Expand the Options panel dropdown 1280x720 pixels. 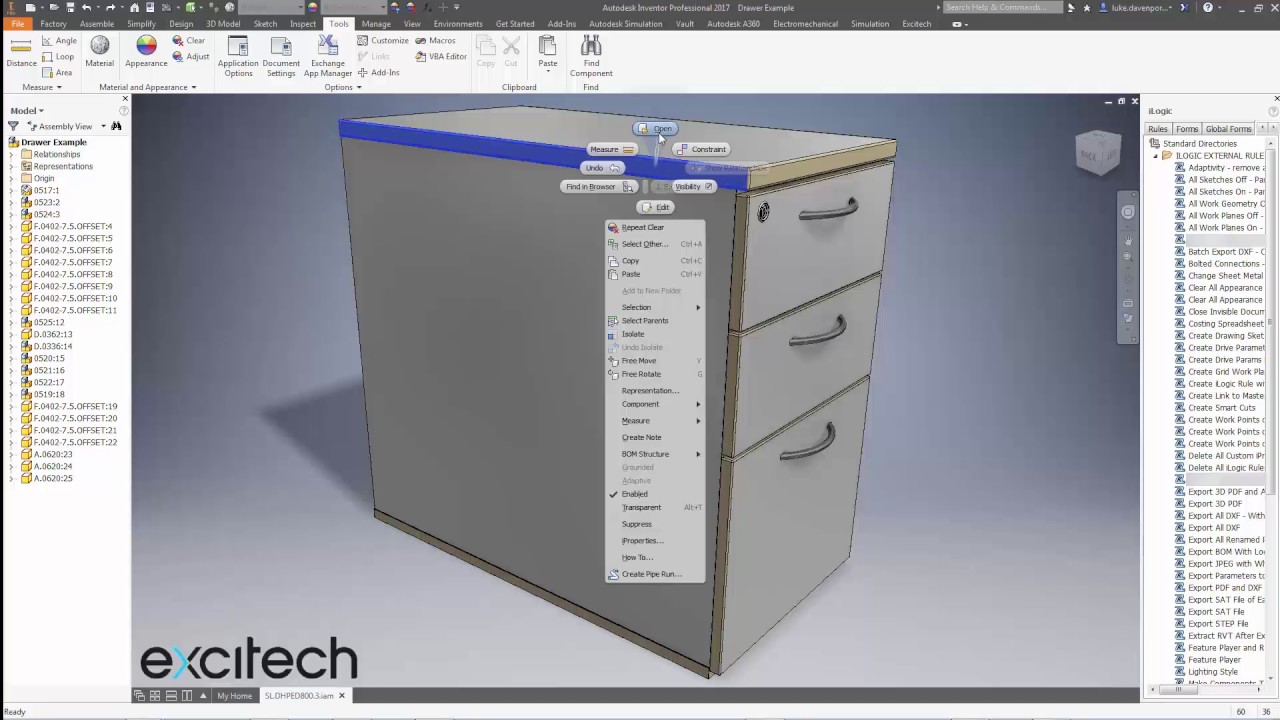click(x=343, y=87)
